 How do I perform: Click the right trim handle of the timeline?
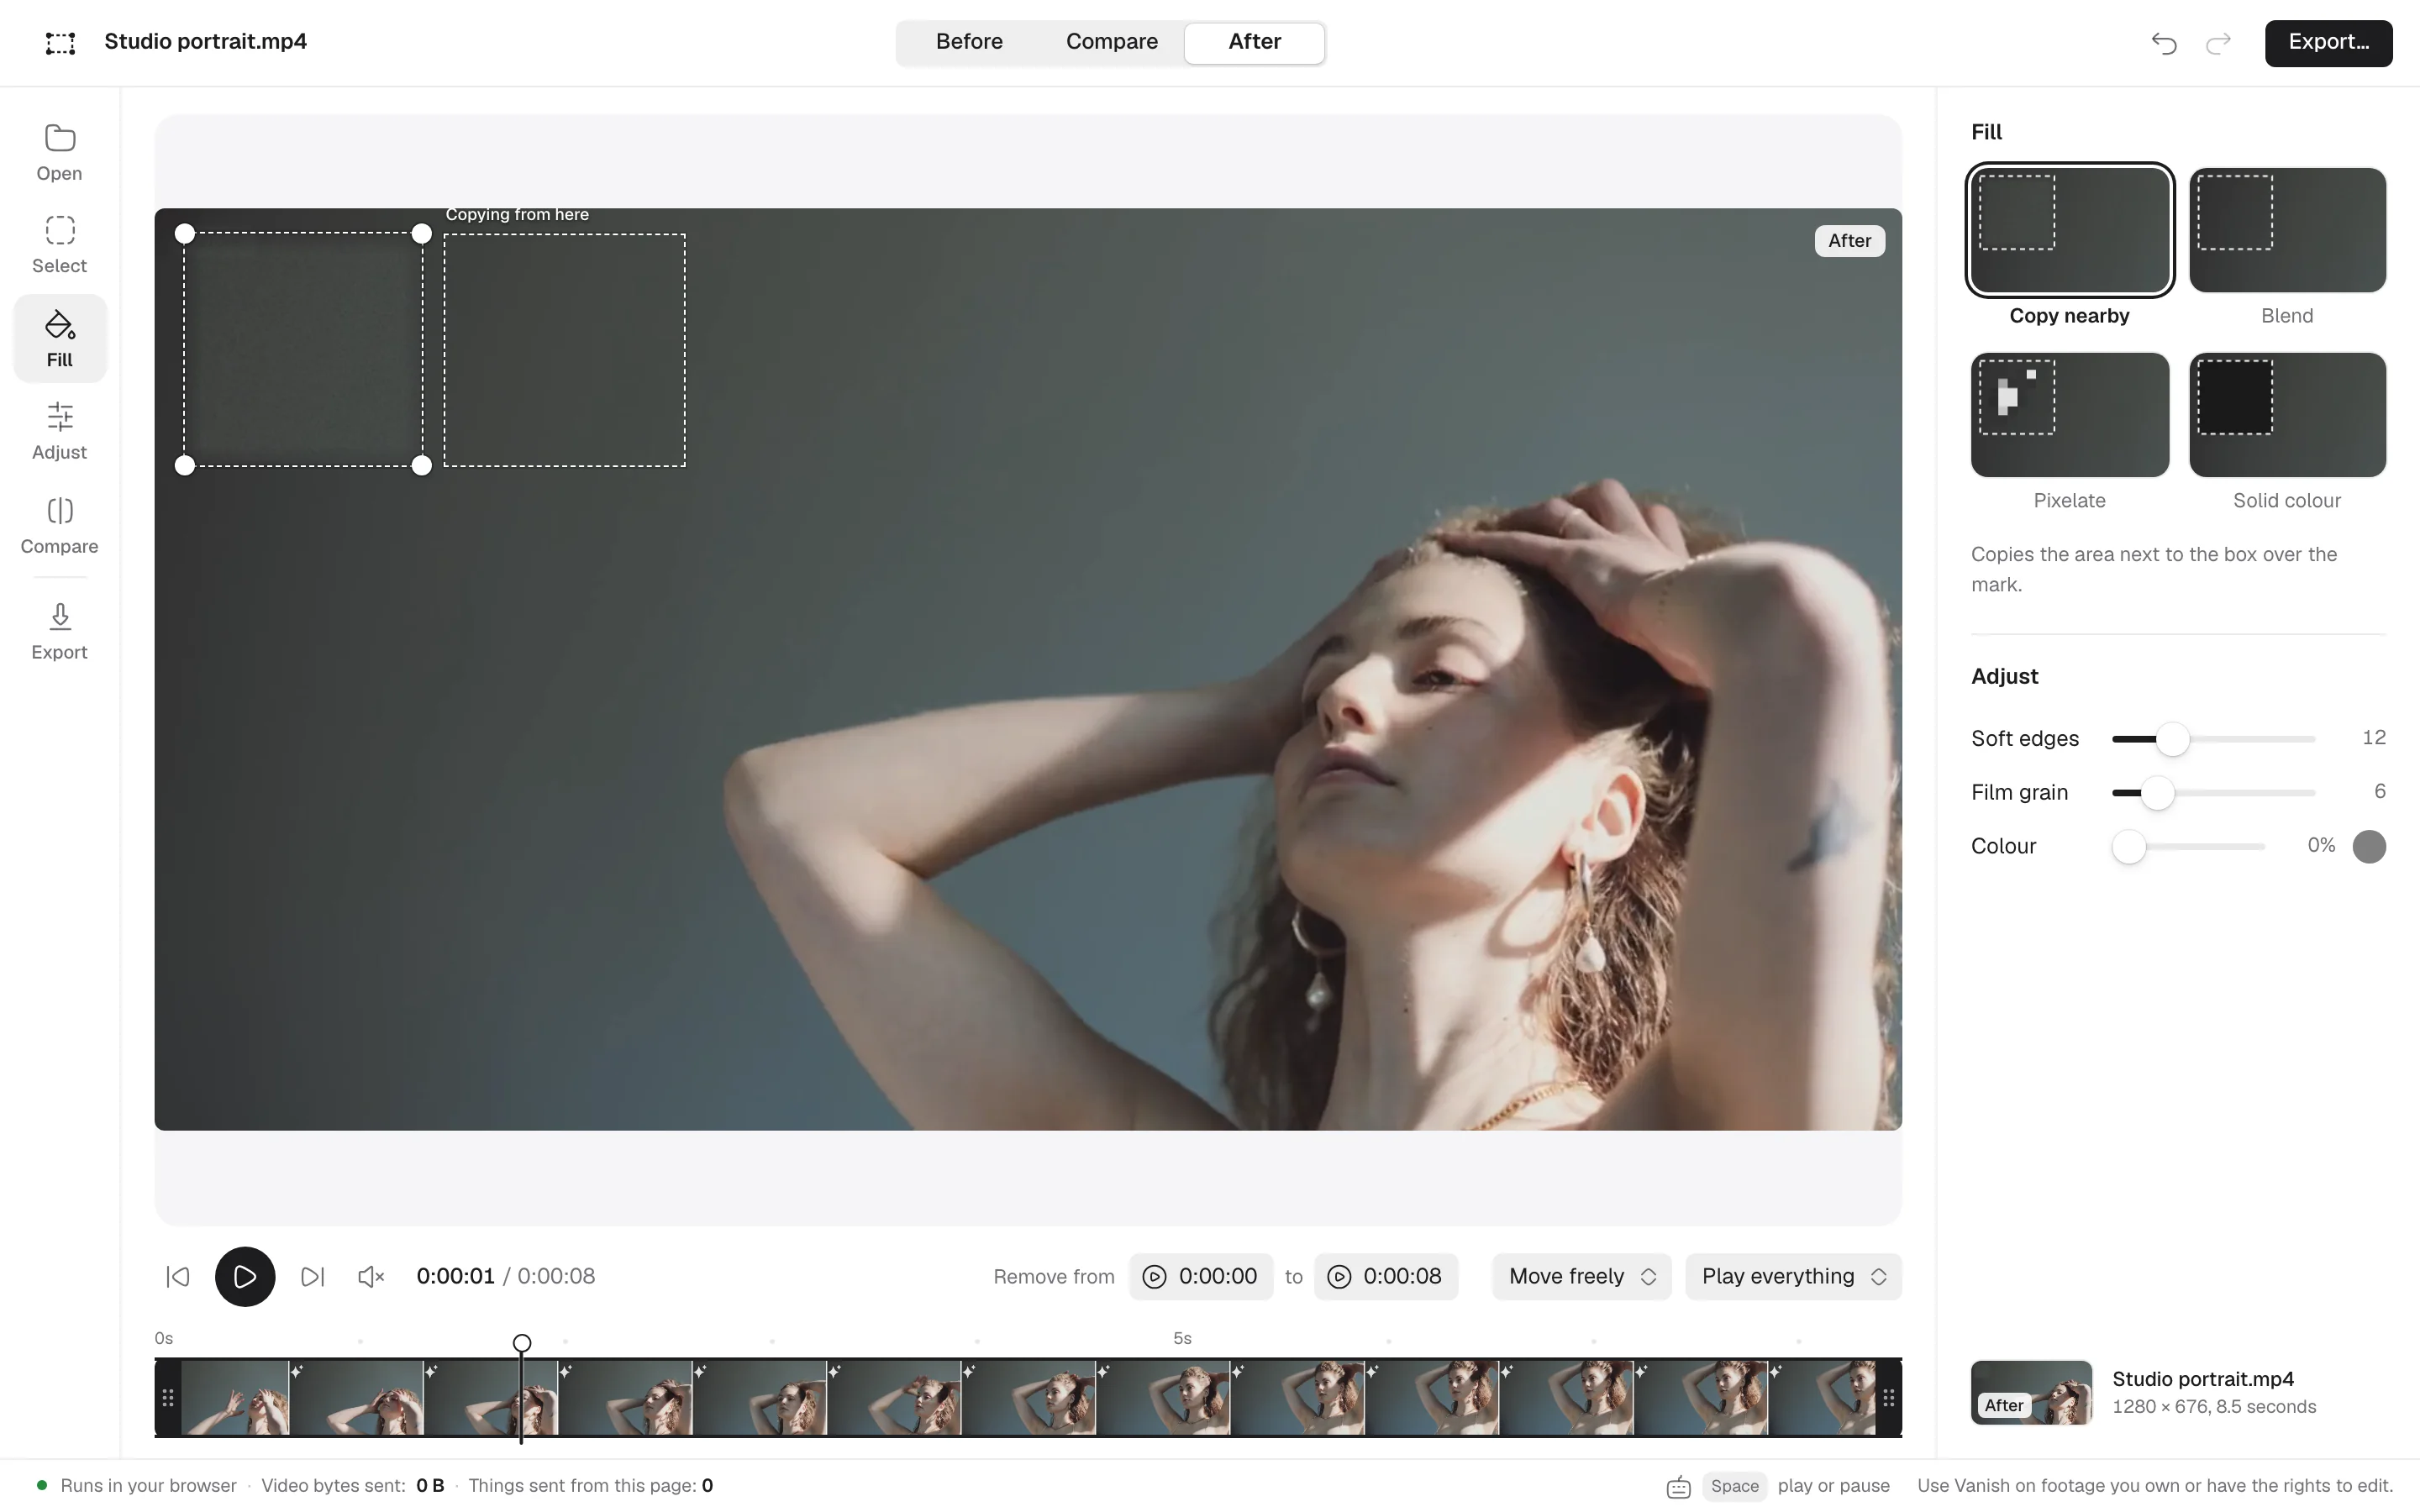click(x=1888, y=1398)
